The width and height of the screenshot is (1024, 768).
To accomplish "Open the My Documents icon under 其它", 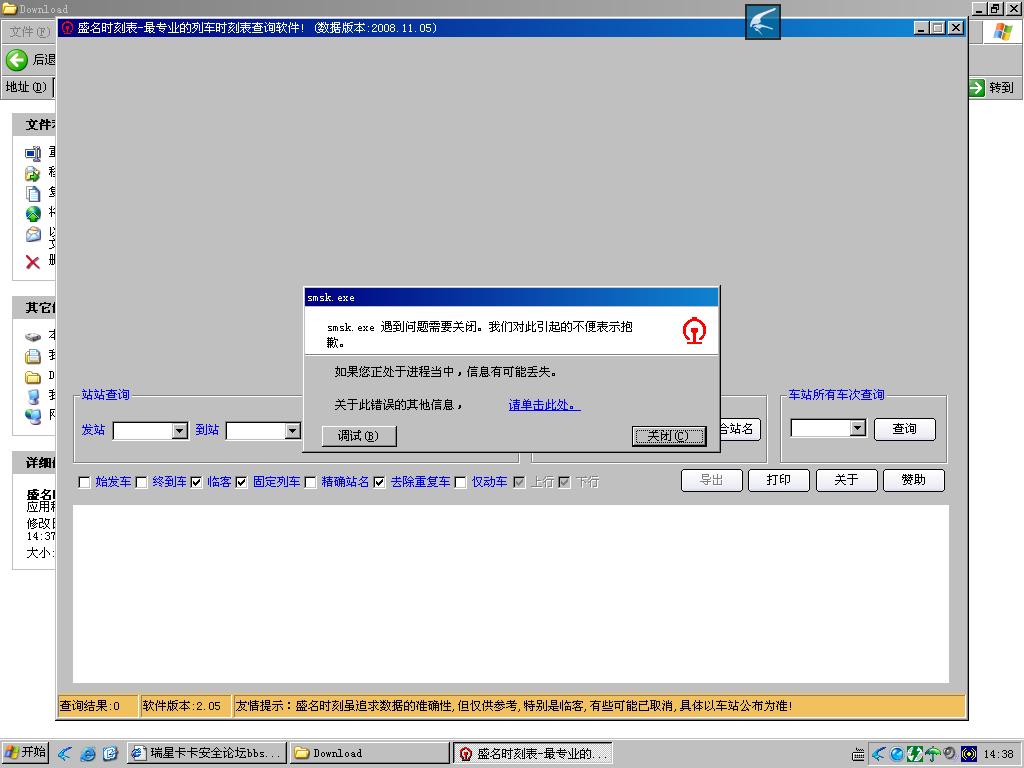I will click(x=33, y=356).
